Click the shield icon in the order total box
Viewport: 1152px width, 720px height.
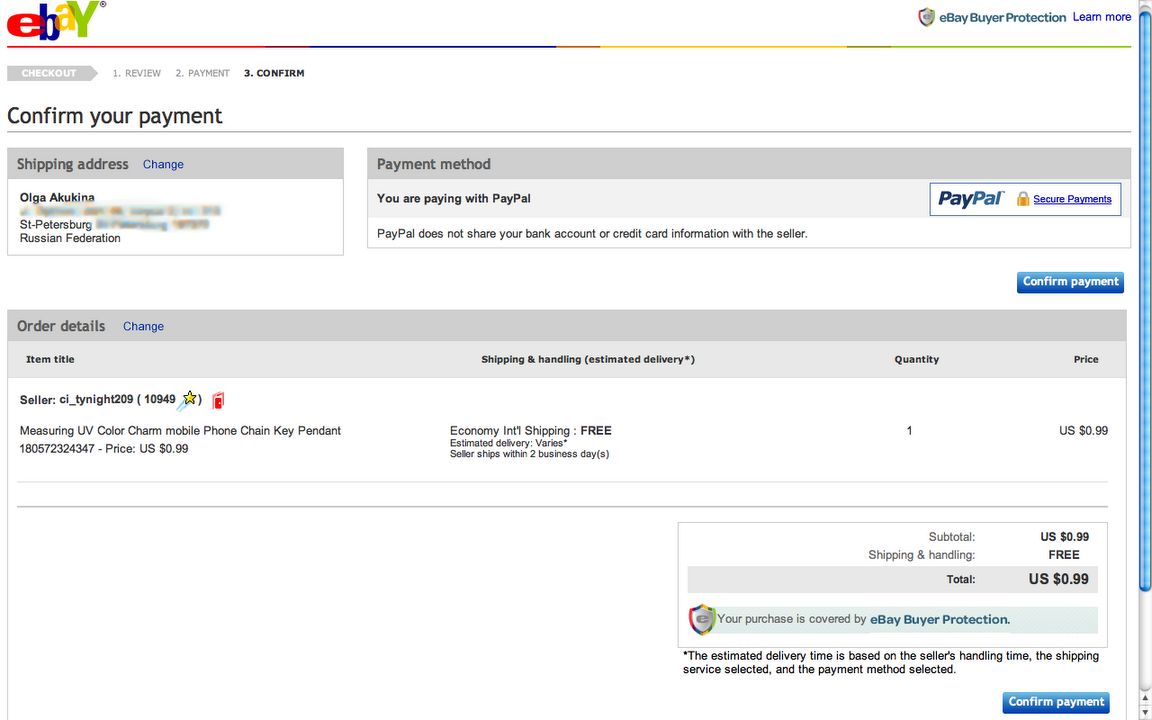[x=702, y=619]
